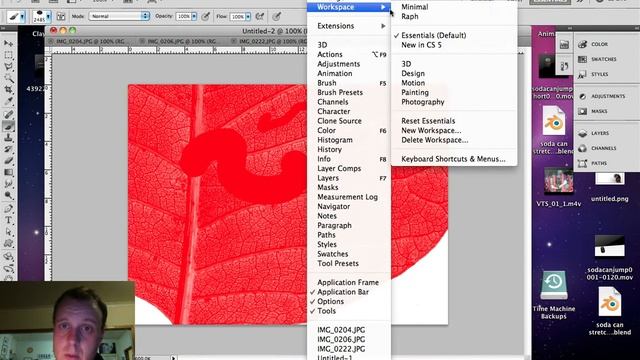The height and width of the screenshot is (360, 640).
Task: Select the Type tool
Action: click(8, 221)
